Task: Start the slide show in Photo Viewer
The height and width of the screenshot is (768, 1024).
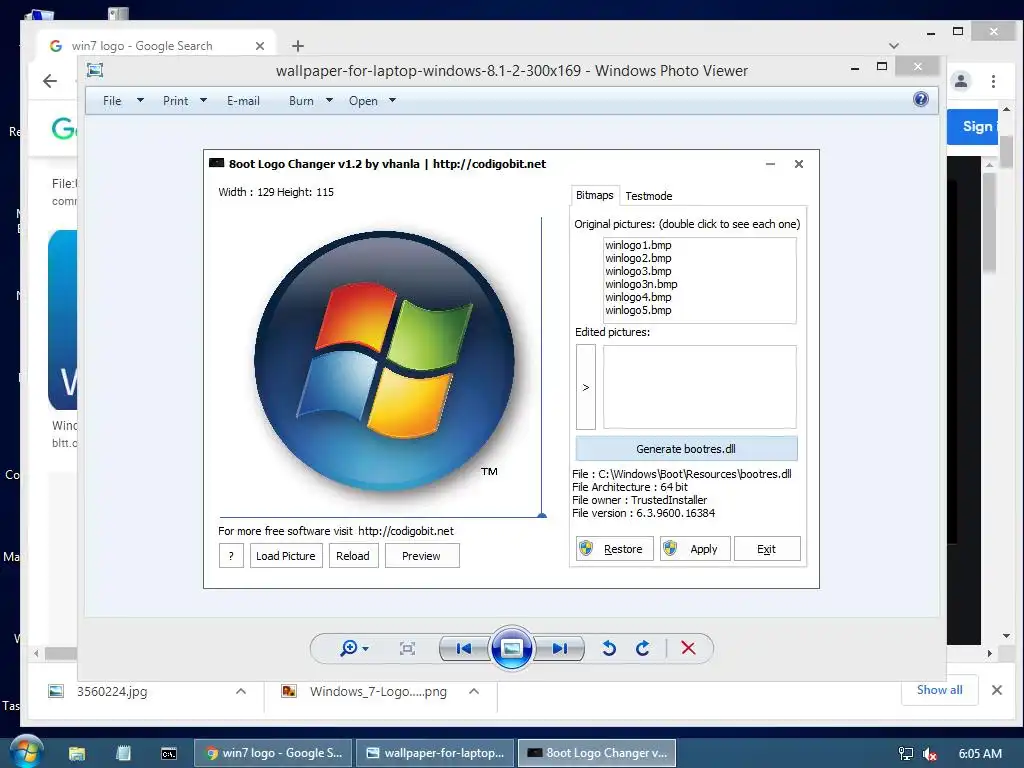Action: coord(511,648)
